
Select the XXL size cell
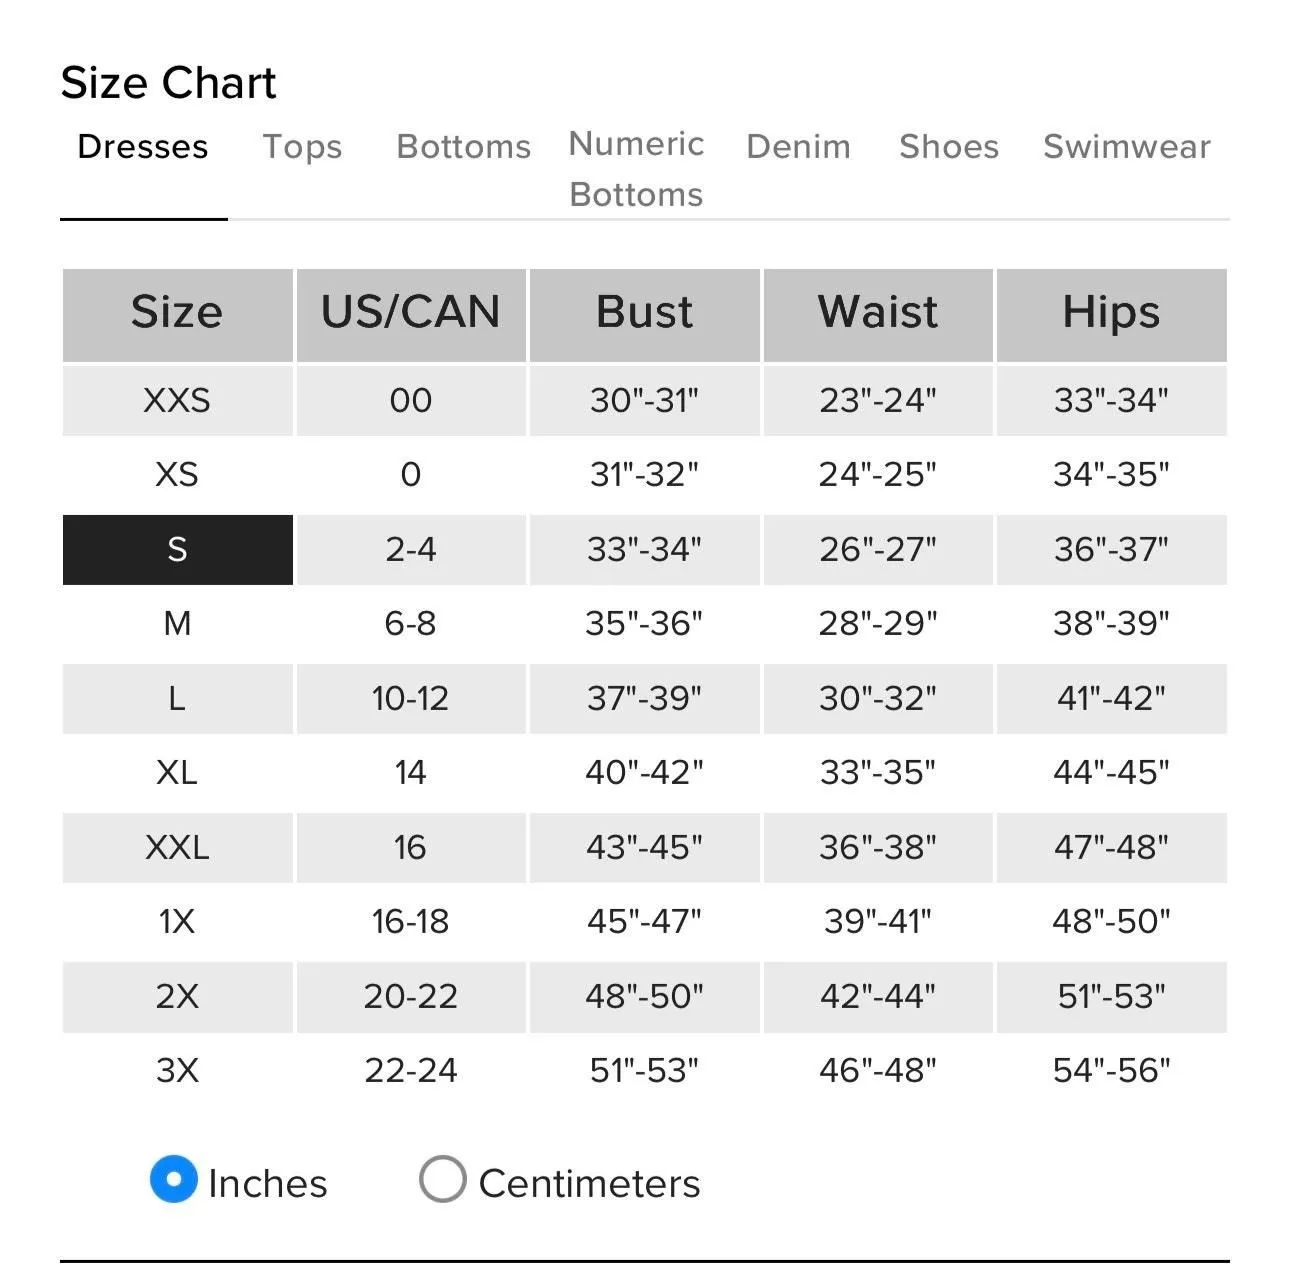[x=178, y=848]
